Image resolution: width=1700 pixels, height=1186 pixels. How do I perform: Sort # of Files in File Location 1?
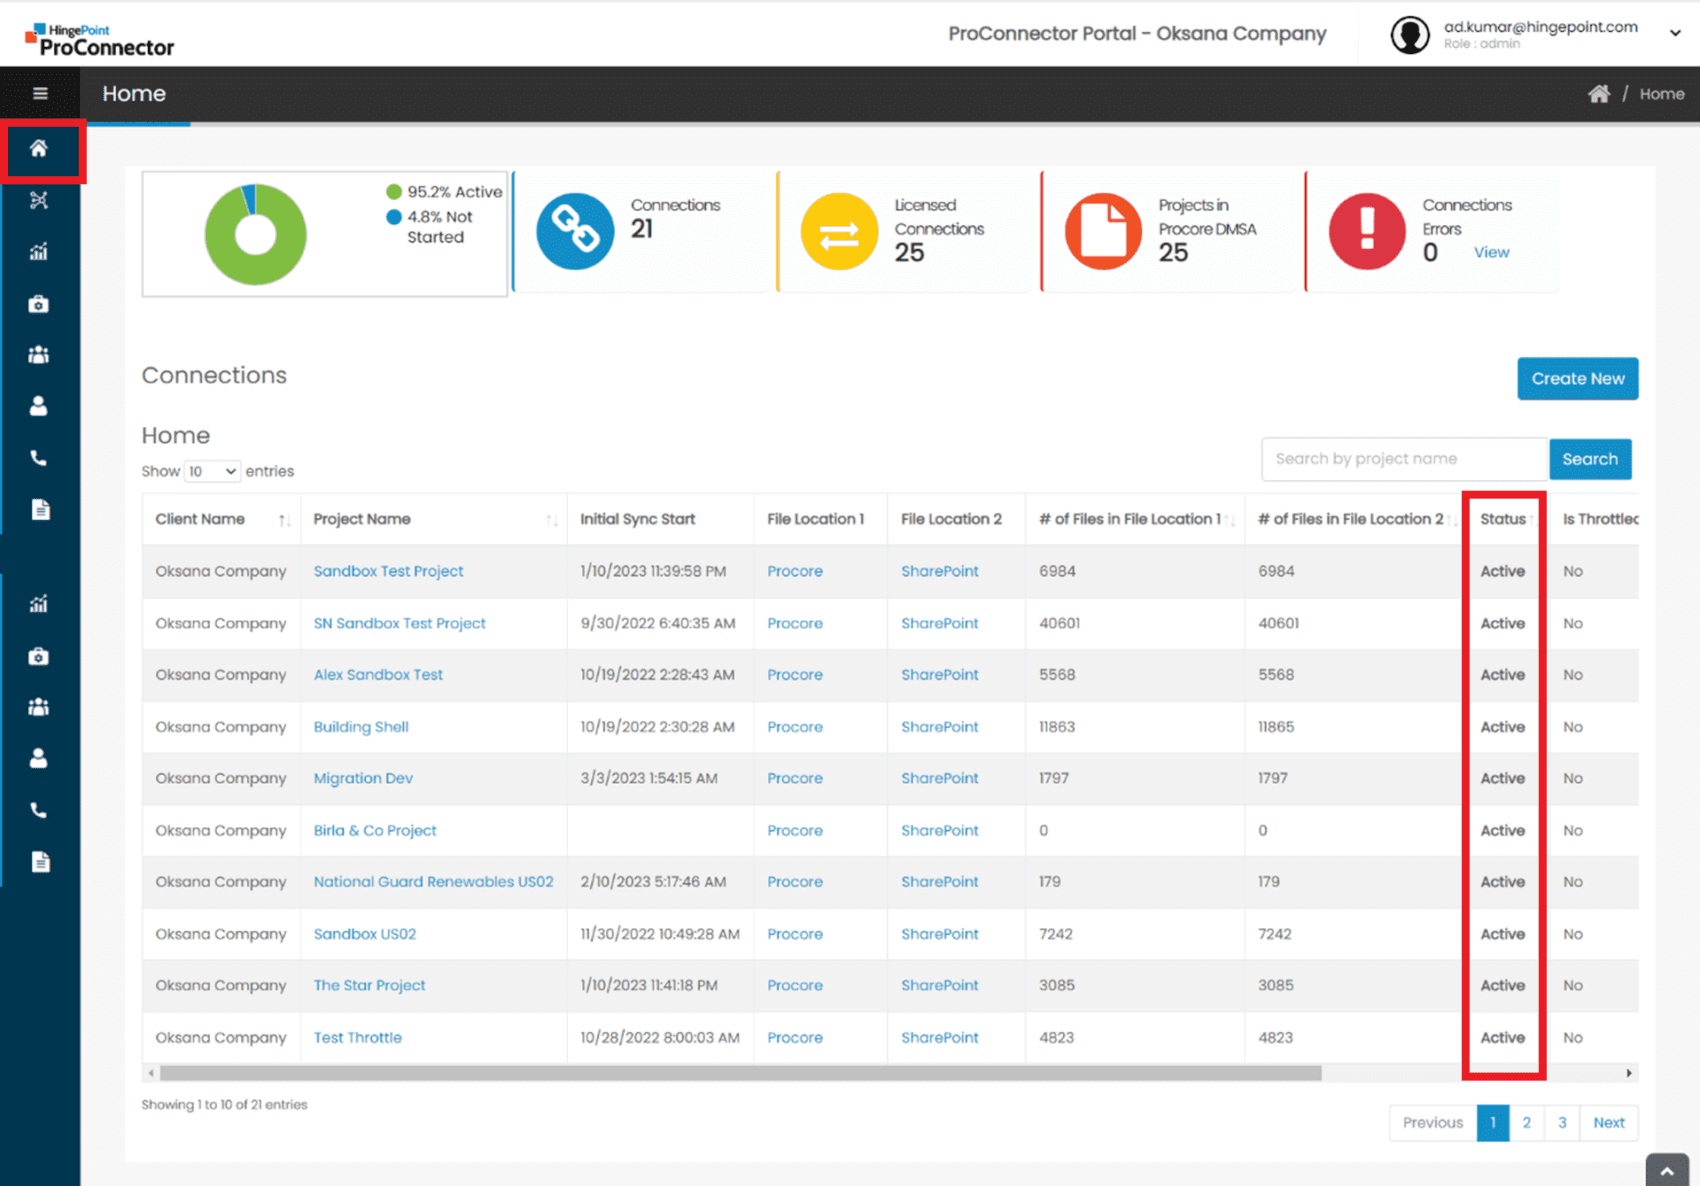tap(1231, 520)
